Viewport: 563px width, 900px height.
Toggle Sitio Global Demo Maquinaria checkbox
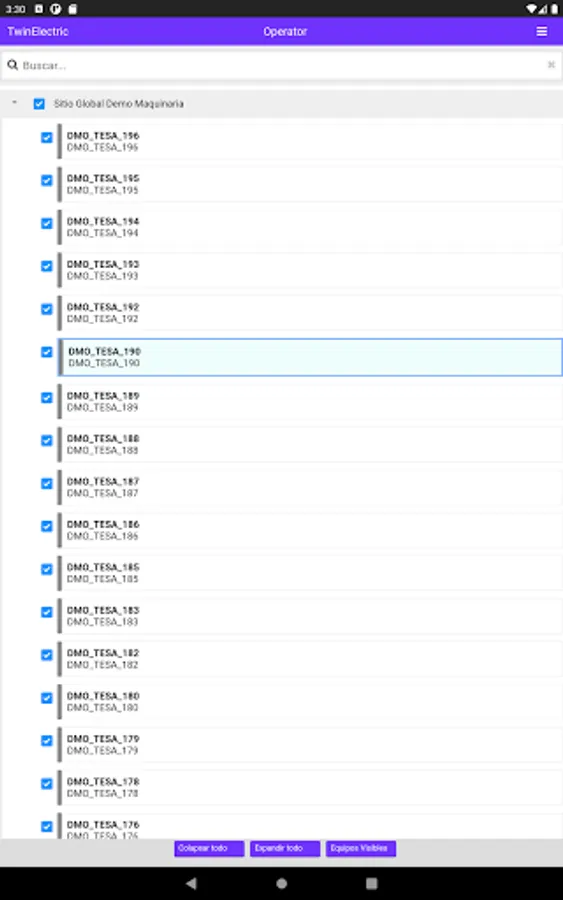(x=39, y=104)
